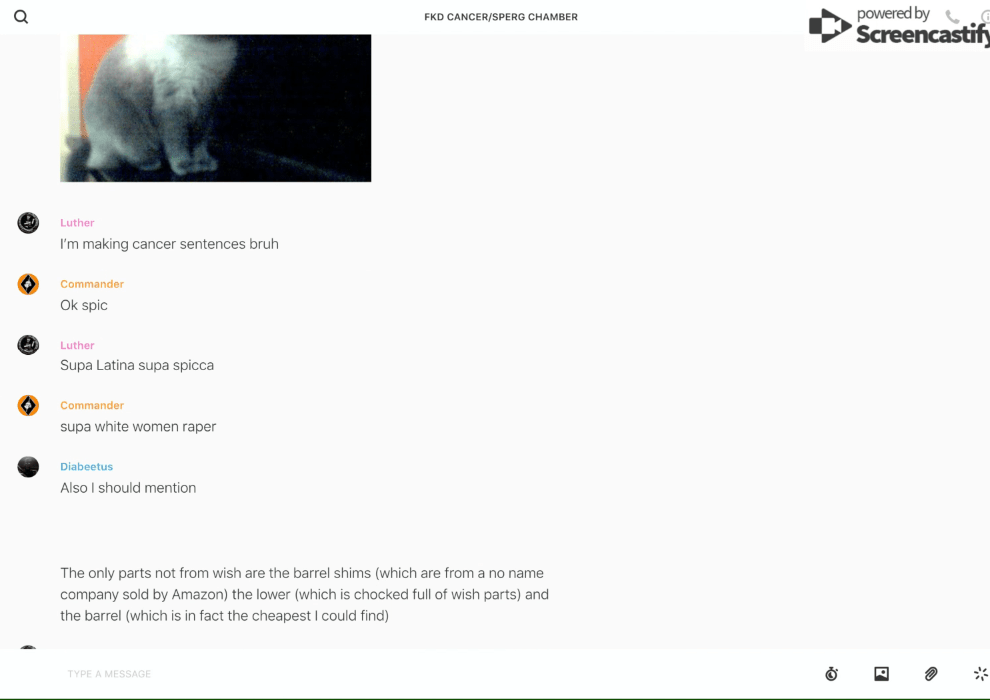This screenshot has width=990, height=700.
Task: Attach a file with the paperclip icon
Action: [931, 674]
